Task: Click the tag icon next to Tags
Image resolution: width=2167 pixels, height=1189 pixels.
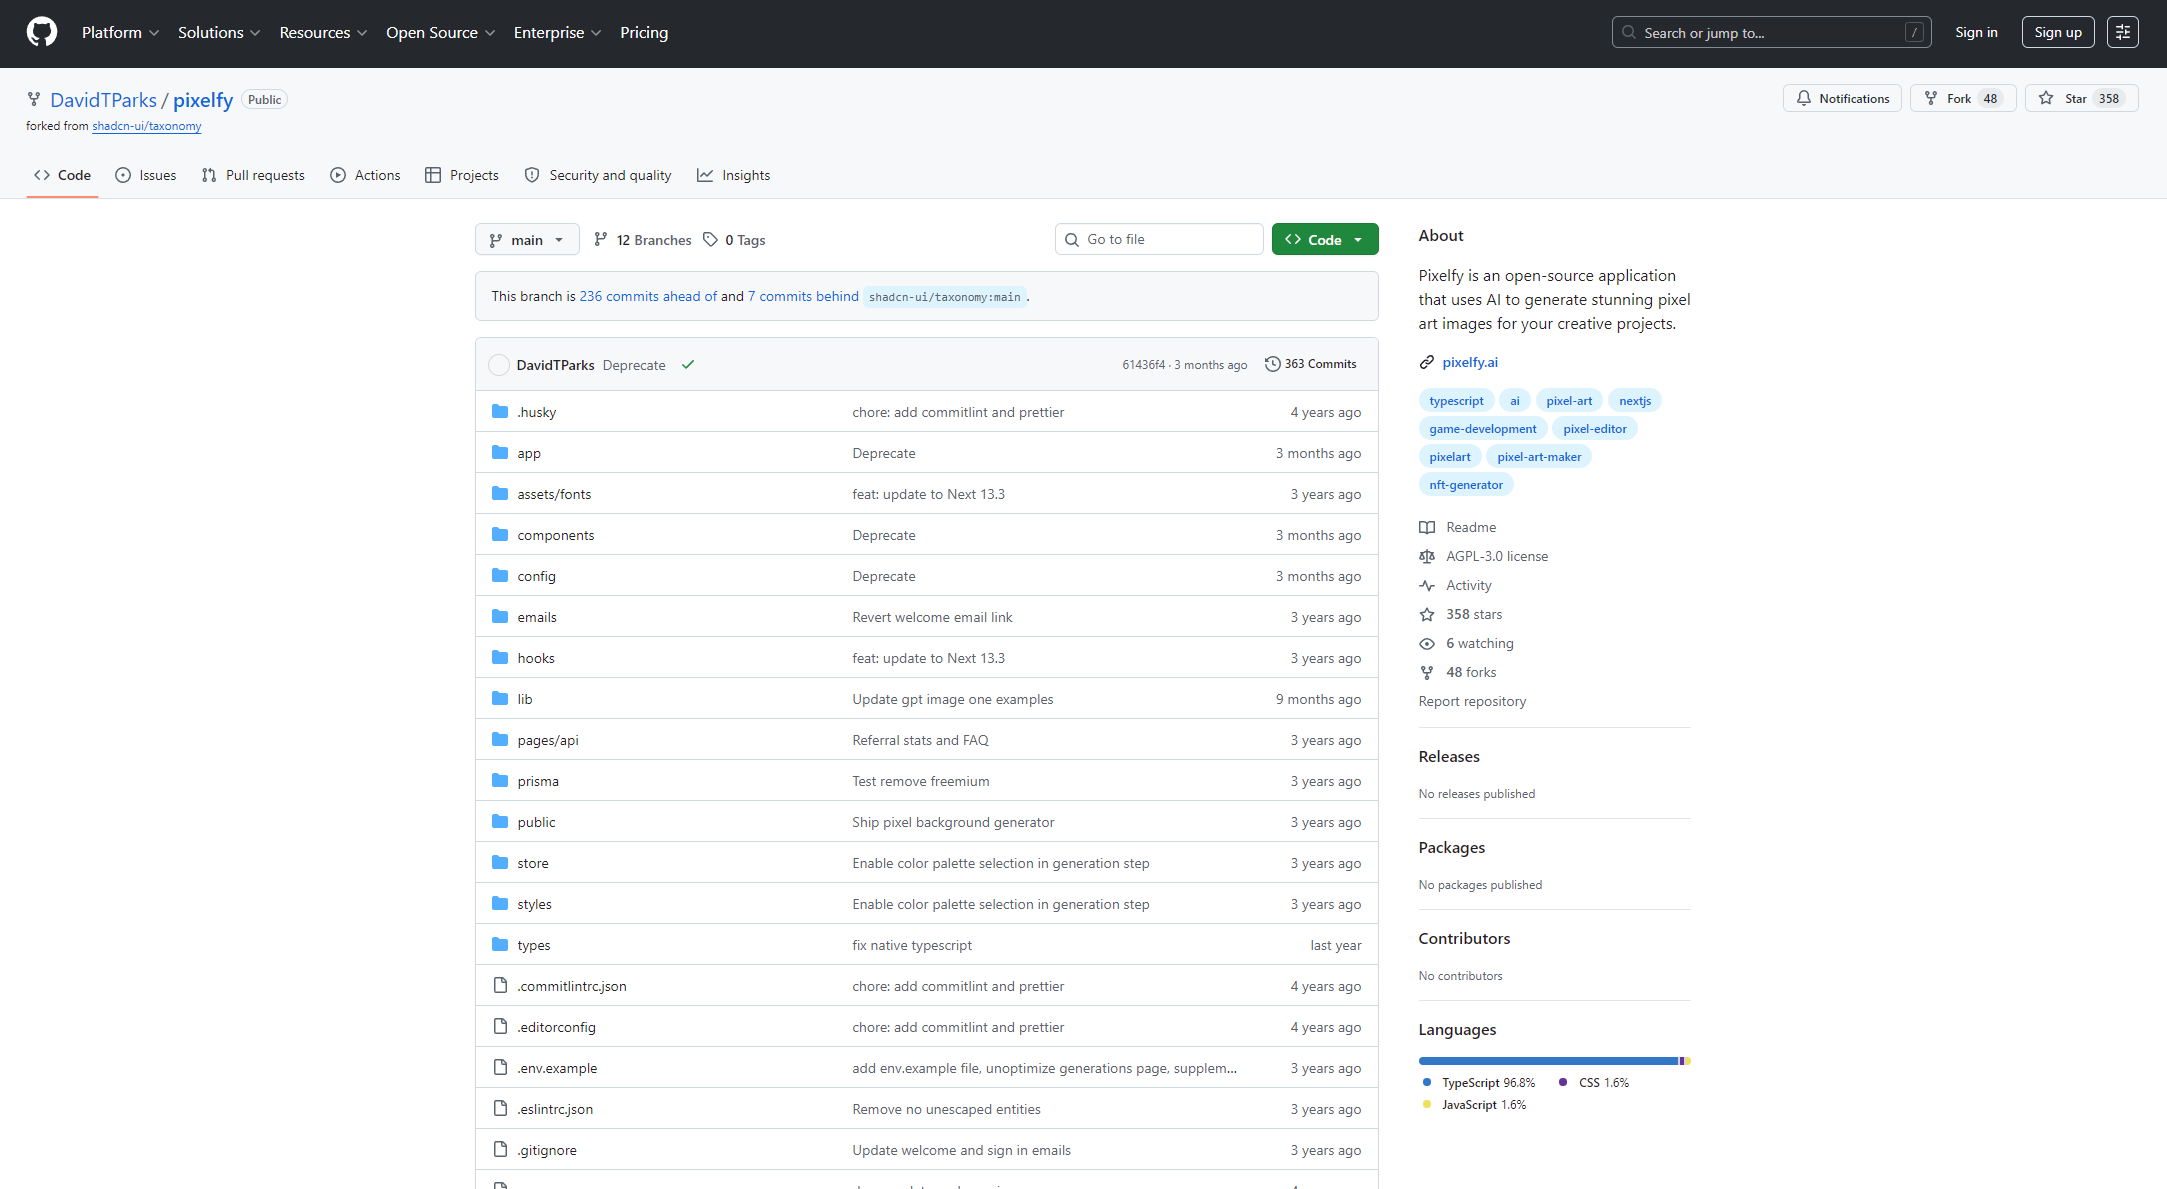Action: click(710, 240)
